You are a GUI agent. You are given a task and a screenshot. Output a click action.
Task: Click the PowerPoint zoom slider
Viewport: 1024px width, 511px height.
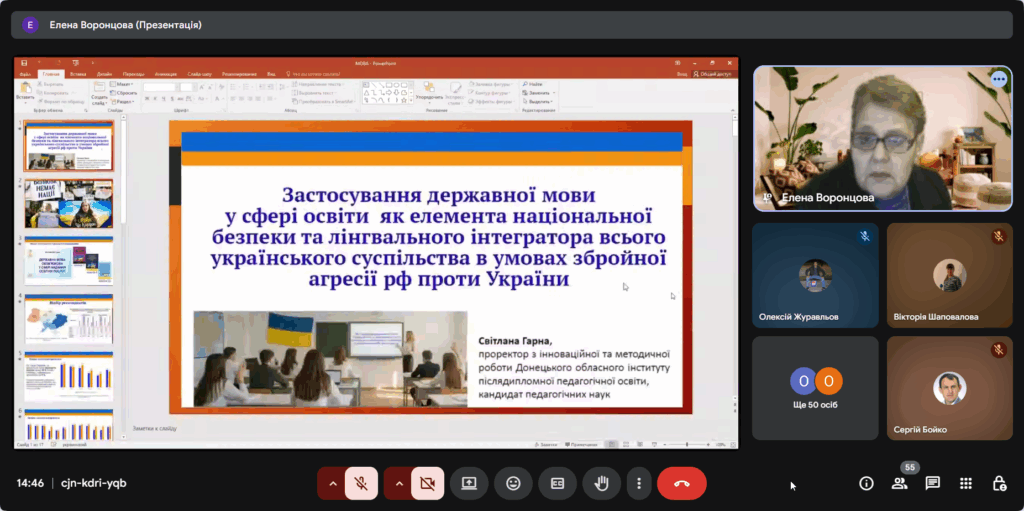tap(686, 444)
